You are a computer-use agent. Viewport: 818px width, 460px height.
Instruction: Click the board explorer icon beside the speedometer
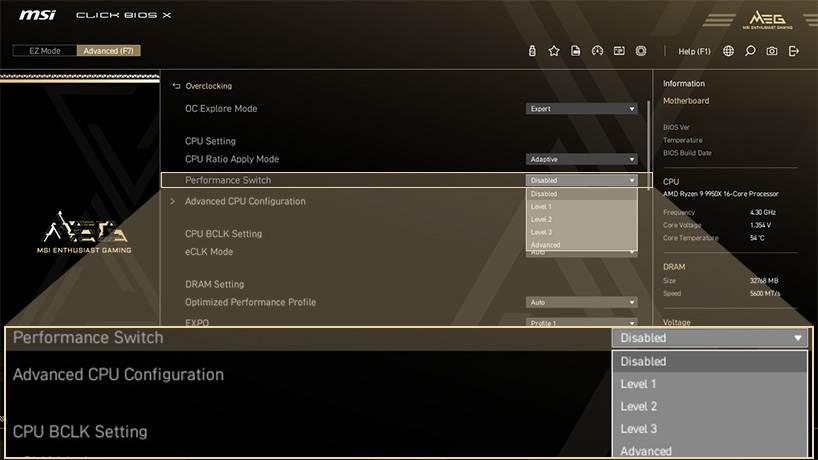[x=619, y=51]
